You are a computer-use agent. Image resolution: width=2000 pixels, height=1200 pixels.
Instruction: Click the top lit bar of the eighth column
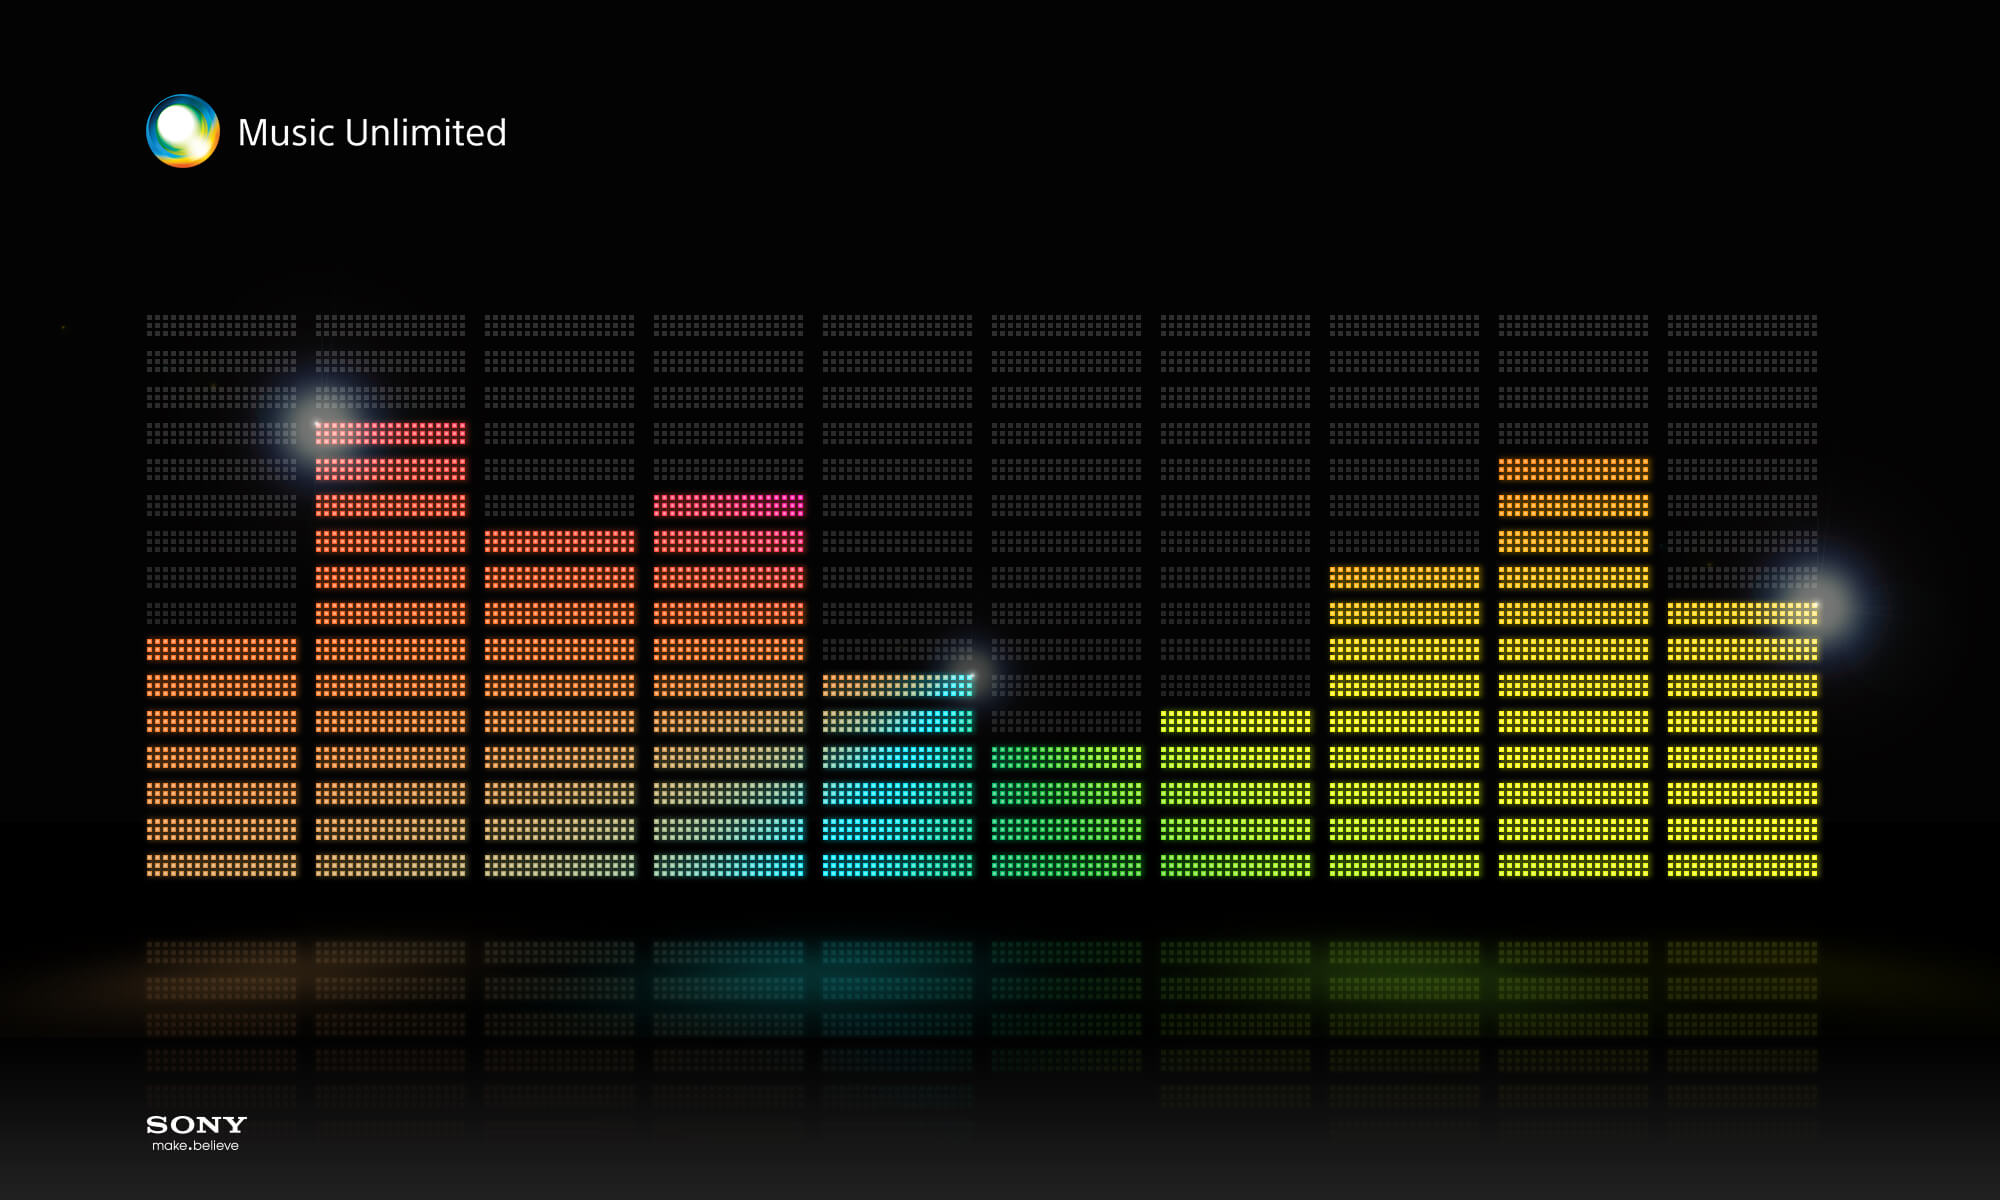pyautogui.click(x=1404, y=577)
